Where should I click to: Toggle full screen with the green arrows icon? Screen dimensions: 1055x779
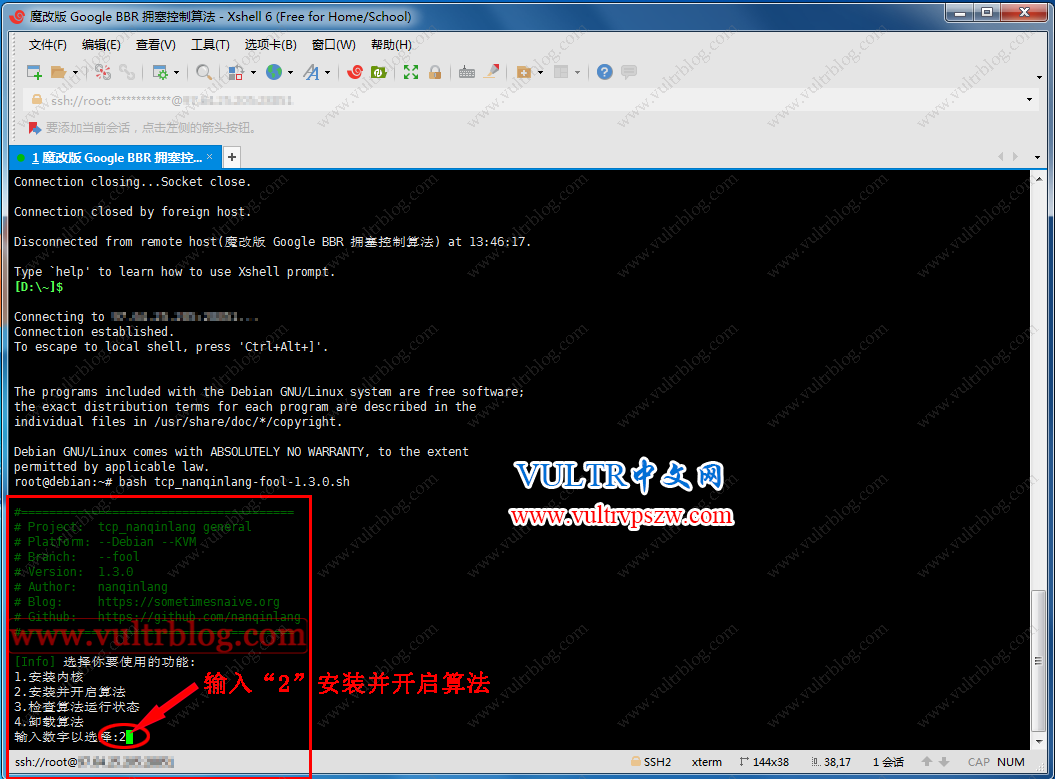coord(410,72)
